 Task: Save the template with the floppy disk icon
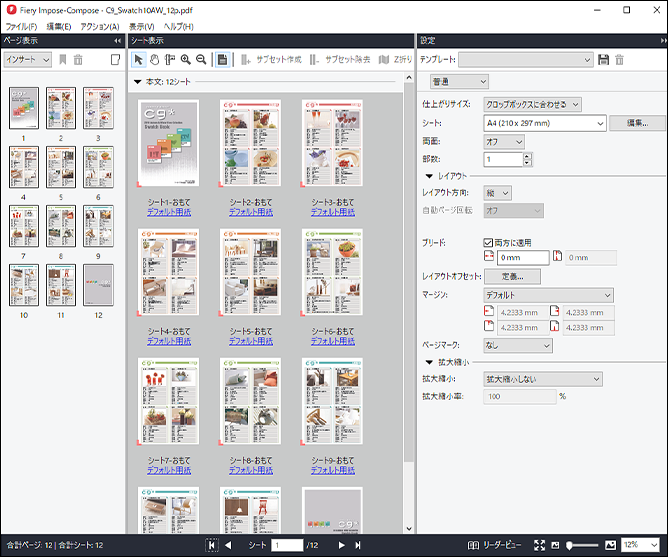tap(603, 60)
